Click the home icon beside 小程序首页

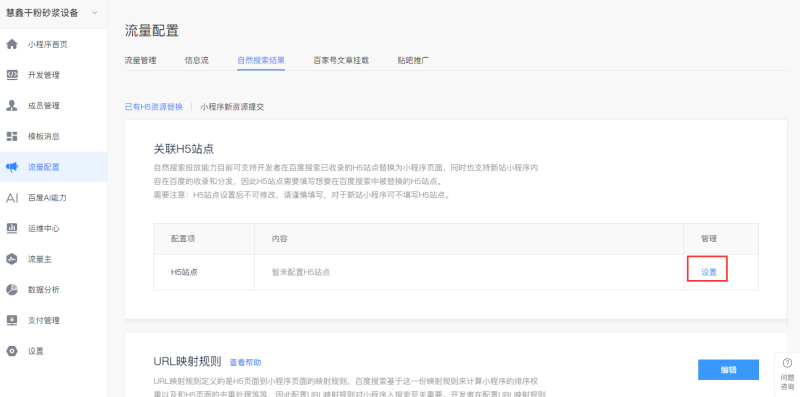tap(12, 44)
